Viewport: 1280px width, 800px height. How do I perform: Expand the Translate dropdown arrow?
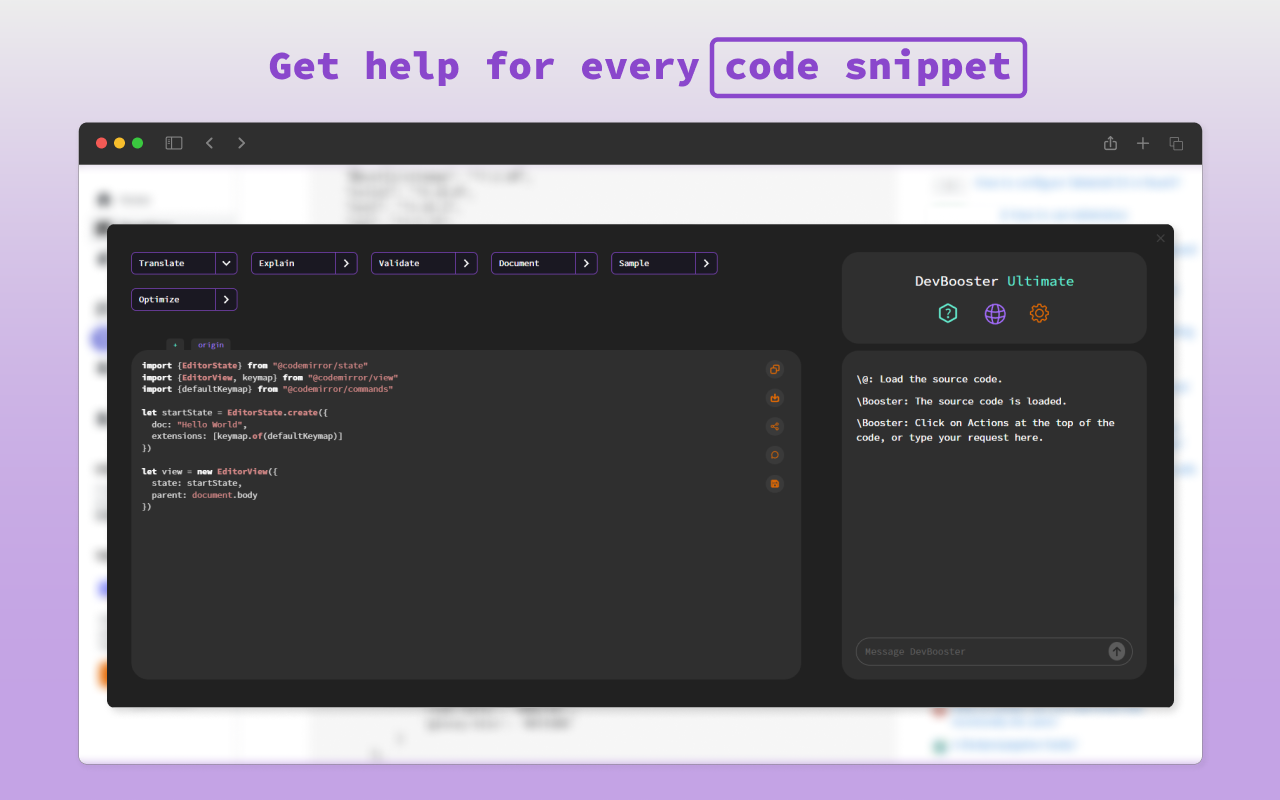(x=226, y=263)
